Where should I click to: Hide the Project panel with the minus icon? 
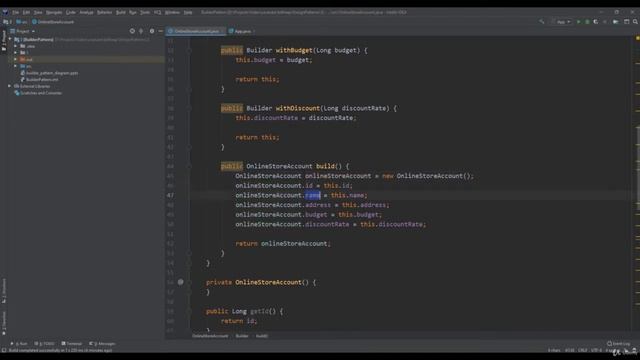click(160, 31)
